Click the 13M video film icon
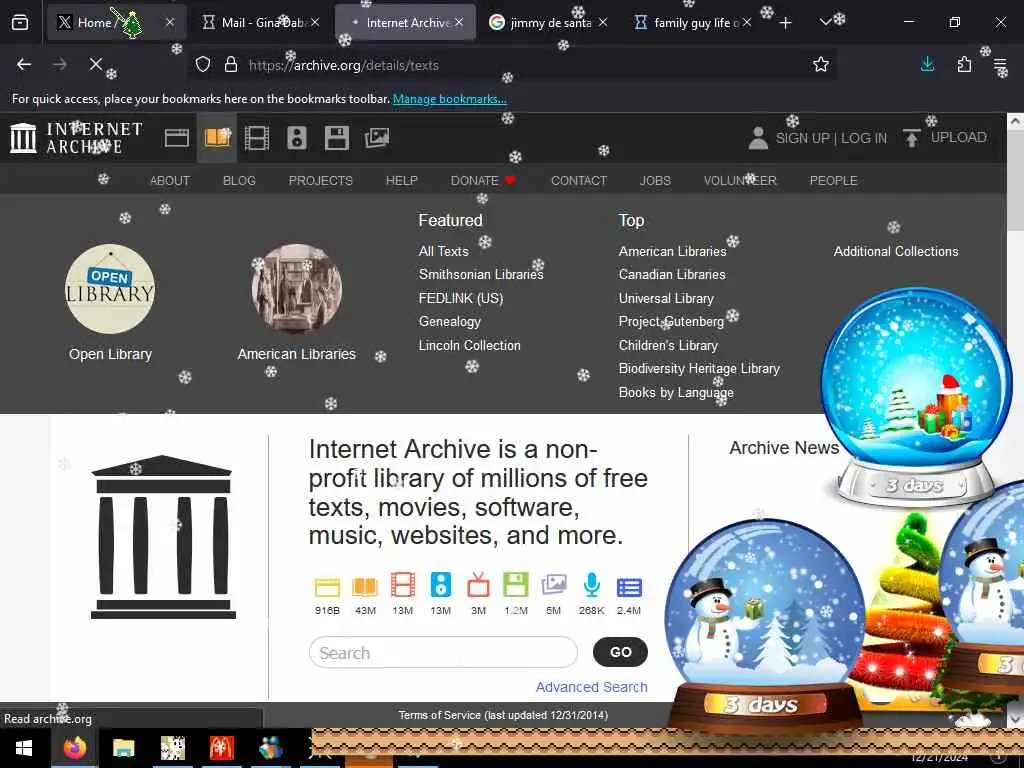Image resolution: width=1024 pixels, height=768 pixels. point(403,584)
